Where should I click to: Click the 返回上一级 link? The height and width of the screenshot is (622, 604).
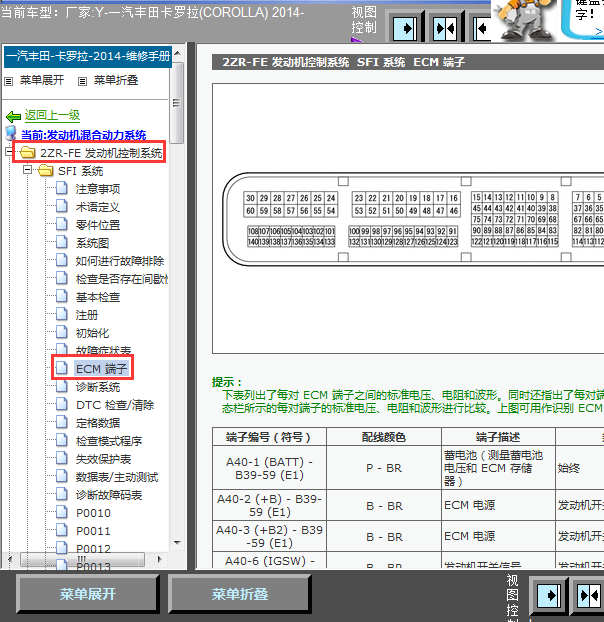52,115
